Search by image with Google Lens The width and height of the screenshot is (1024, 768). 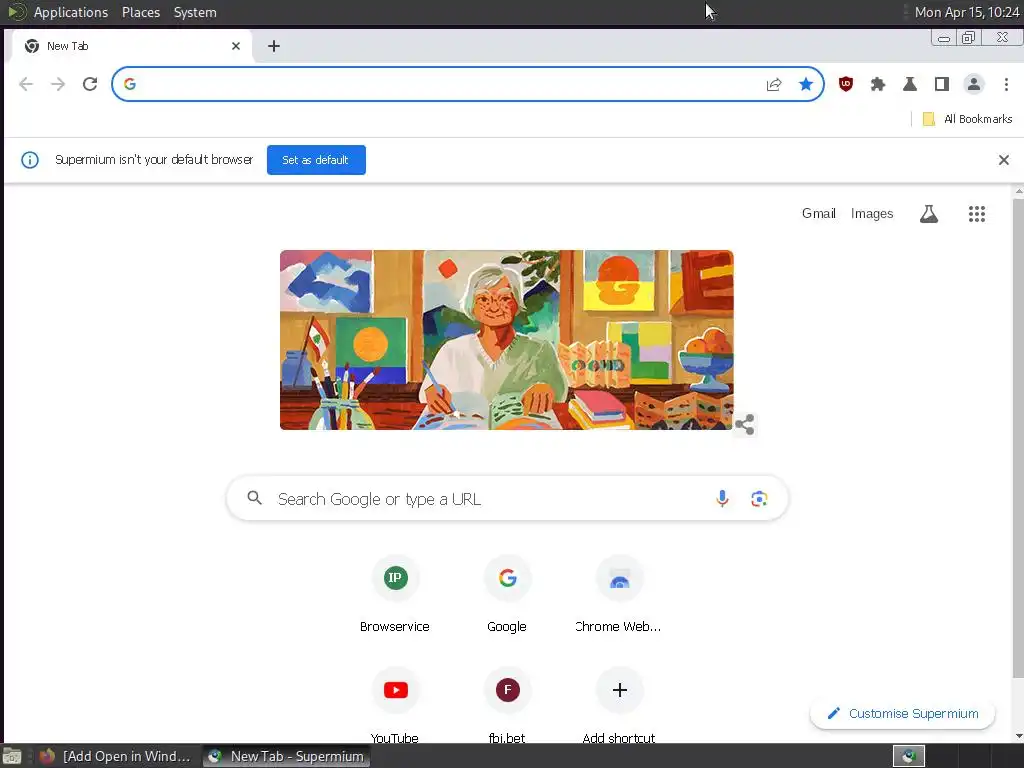[759, 499]
